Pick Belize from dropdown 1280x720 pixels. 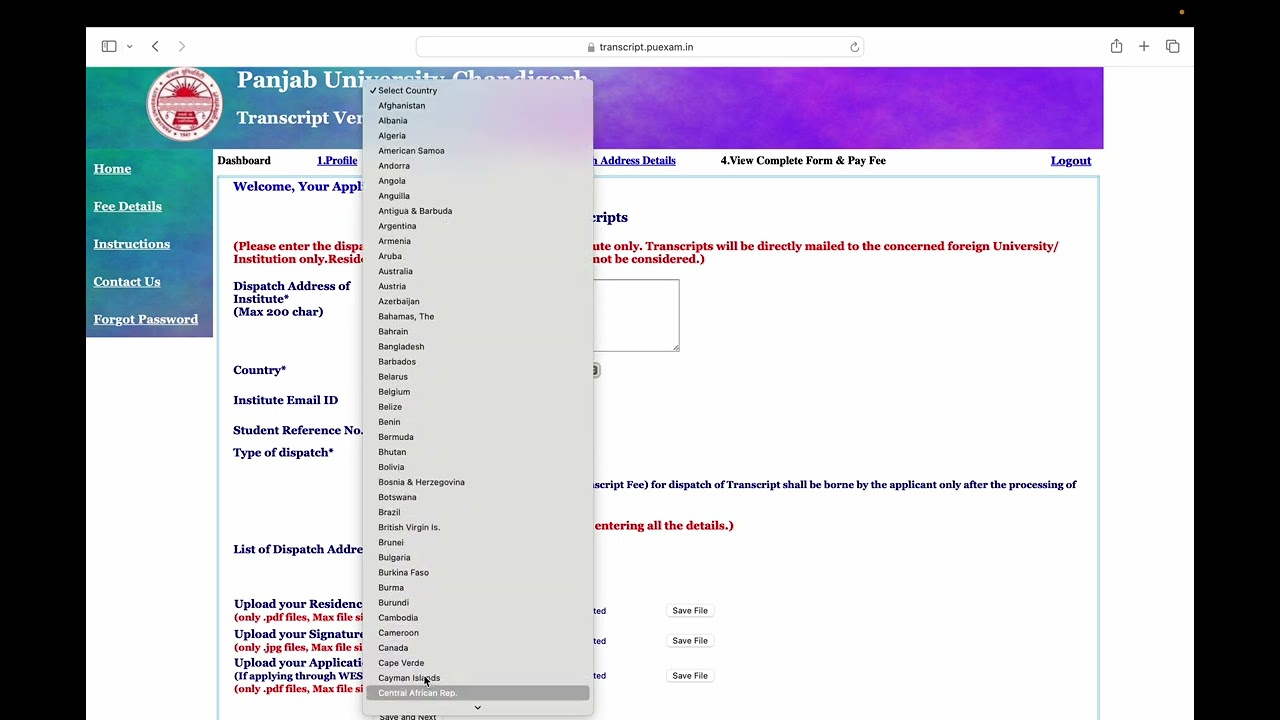click(x=477, y=407)
